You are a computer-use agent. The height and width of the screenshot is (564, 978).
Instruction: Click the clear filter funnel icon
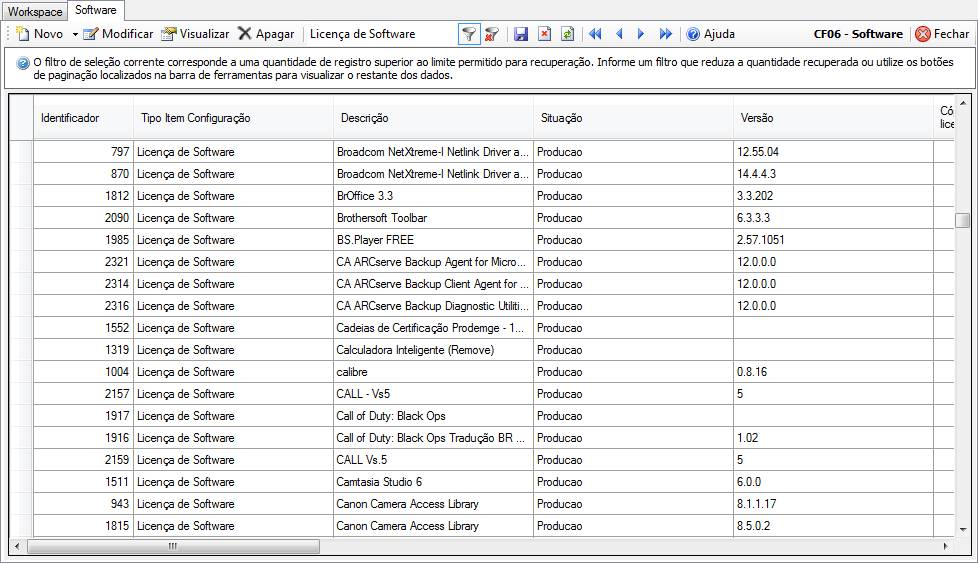[491, 34]
